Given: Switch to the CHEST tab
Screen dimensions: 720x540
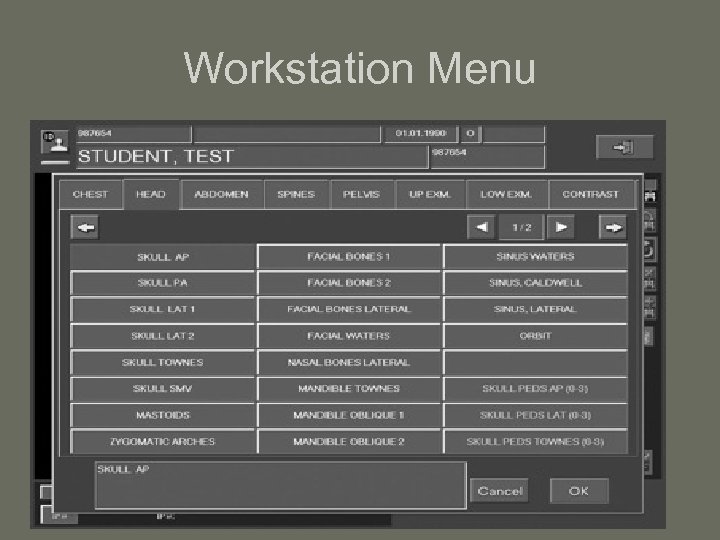Looking at the screenshot, I should tap(90, 195).
